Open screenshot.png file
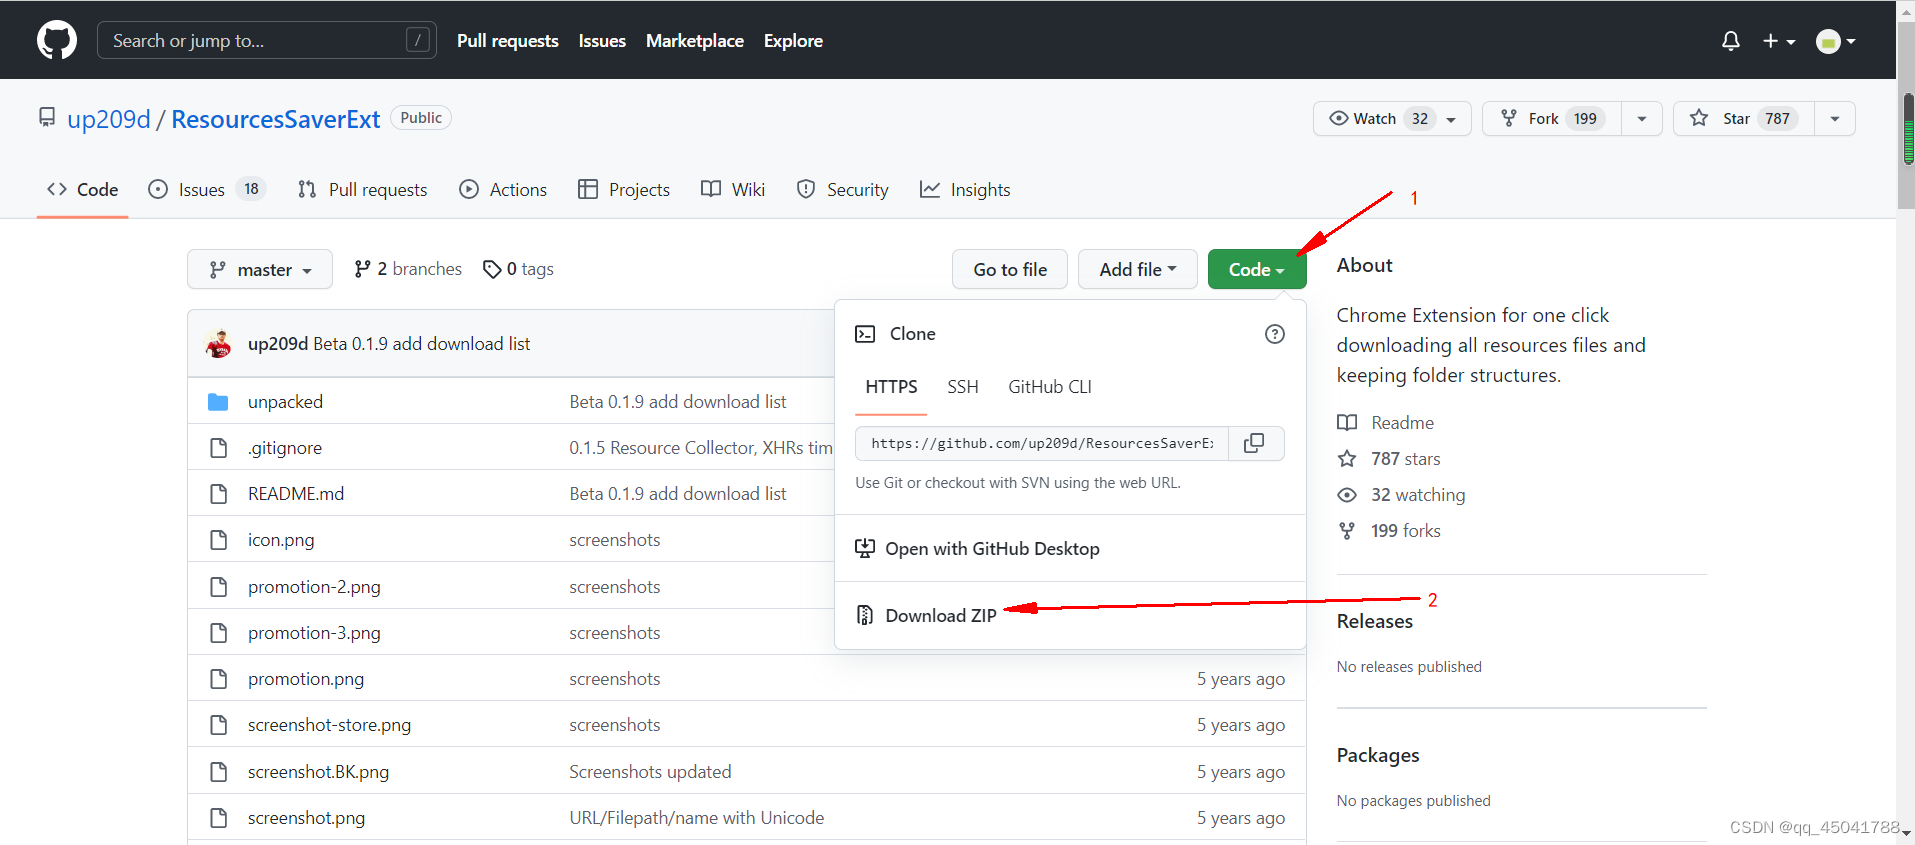 [306, 818]
